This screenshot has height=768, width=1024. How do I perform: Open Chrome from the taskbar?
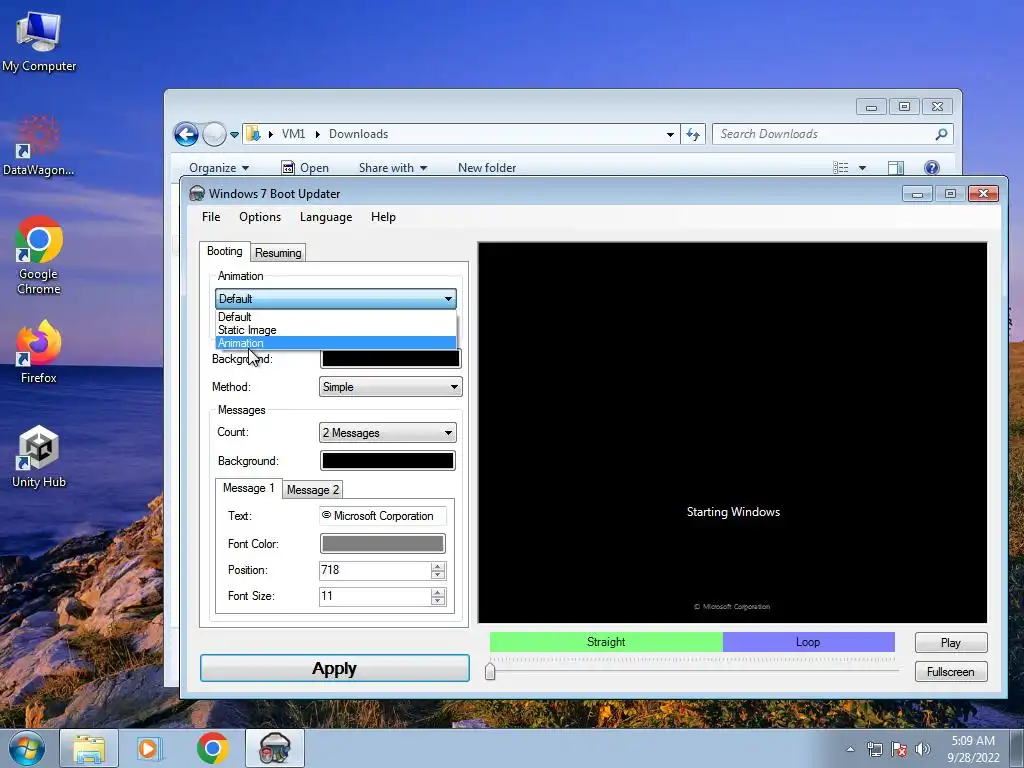pyautogui.click(x=212, y=748)
